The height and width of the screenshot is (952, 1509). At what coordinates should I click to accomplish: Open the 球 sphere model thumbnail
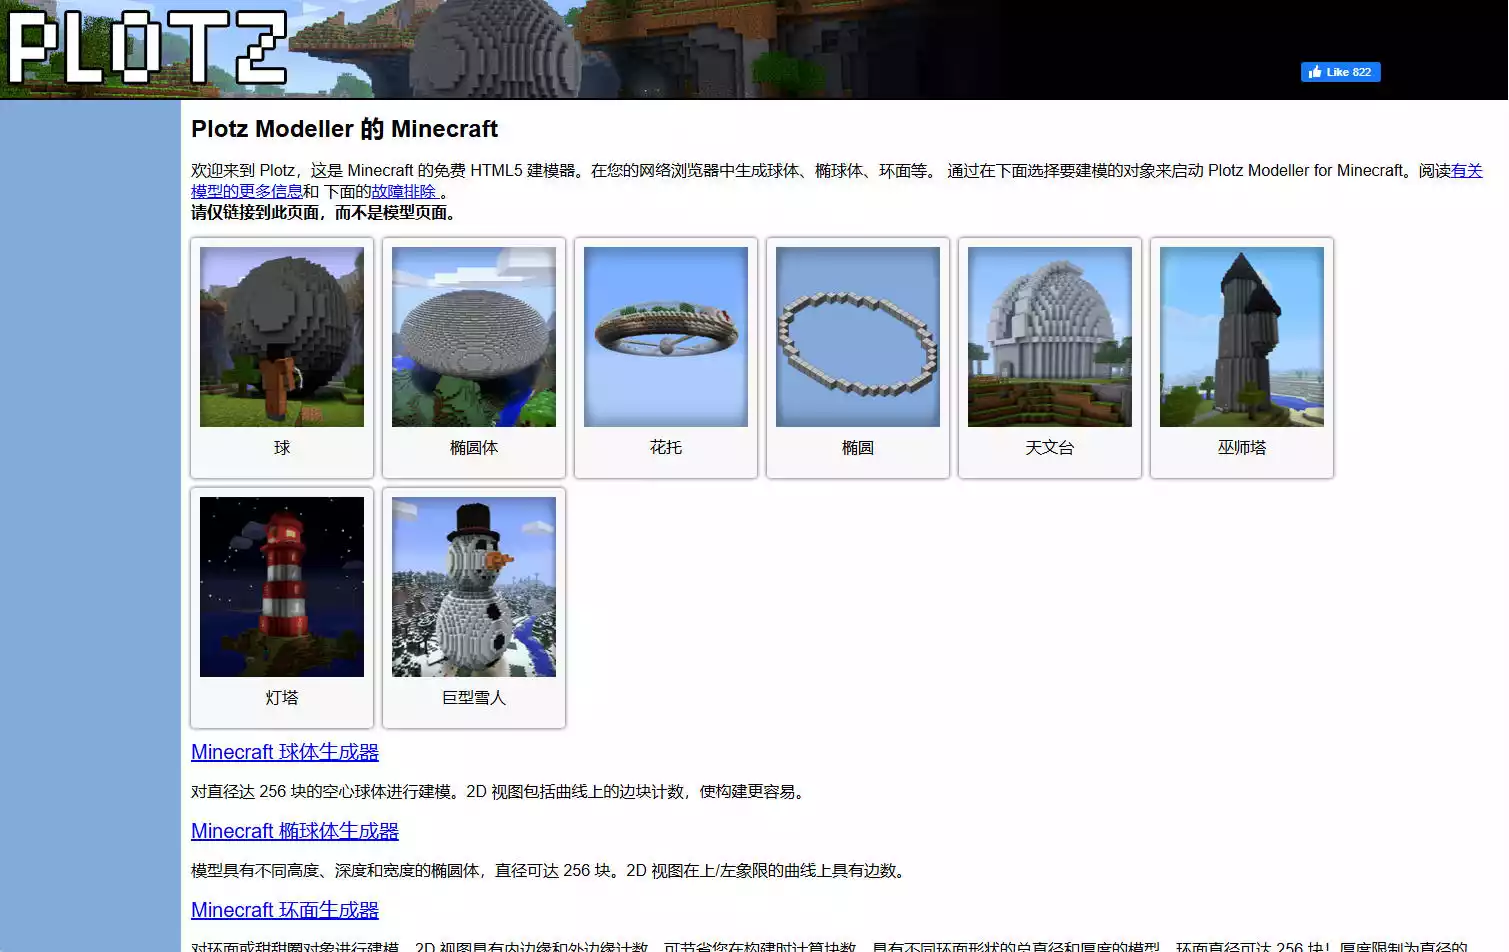282,337
